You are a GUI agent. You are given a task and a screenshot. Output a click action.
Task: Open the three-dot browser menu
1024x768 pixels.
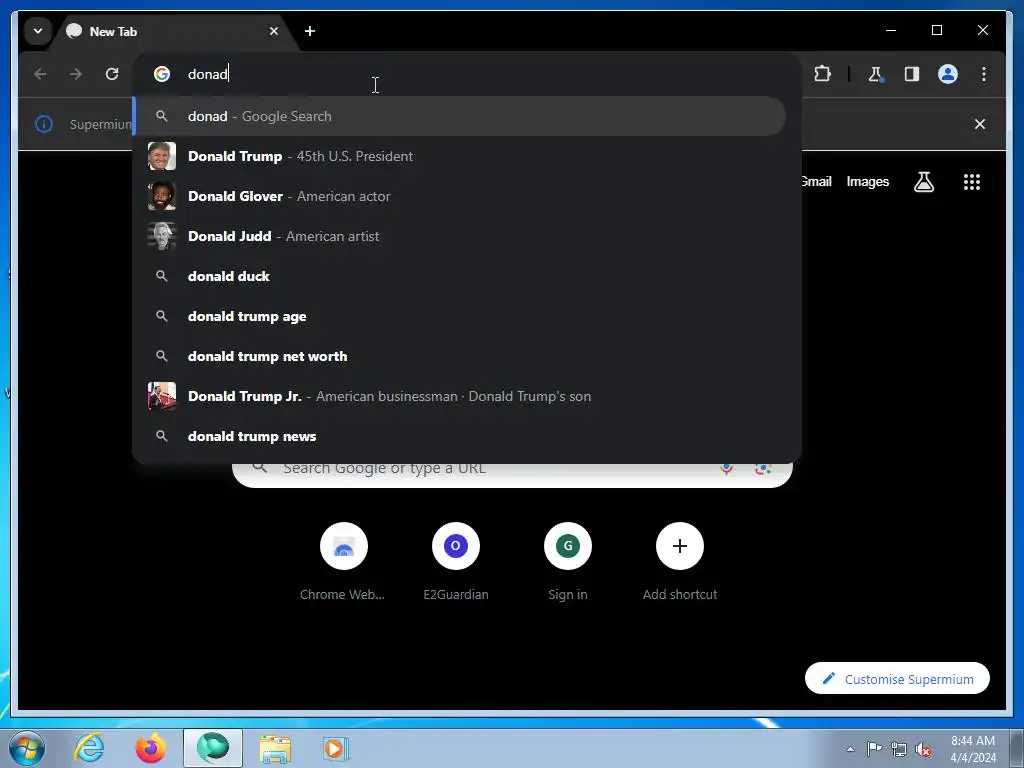click(x=984, y=74)
